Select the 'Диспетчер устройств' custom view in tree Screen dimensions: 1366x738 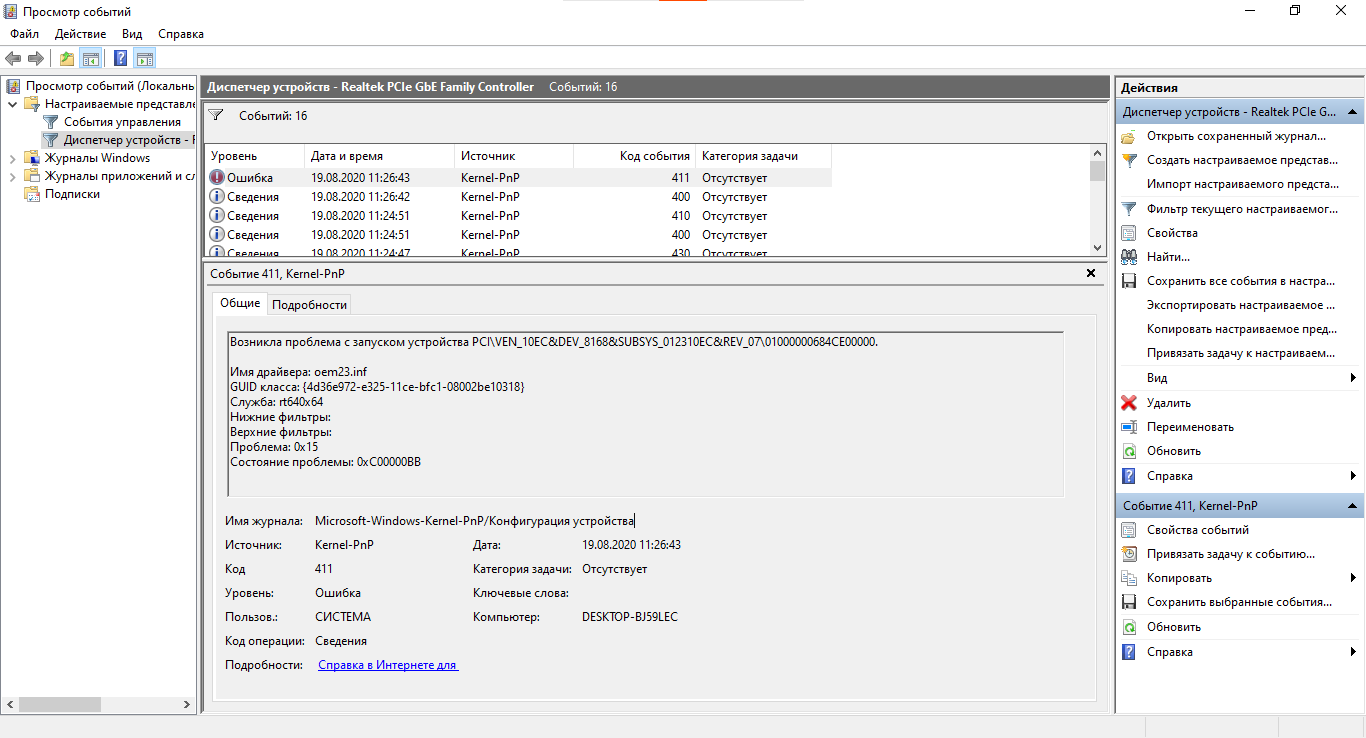[120, 140]
